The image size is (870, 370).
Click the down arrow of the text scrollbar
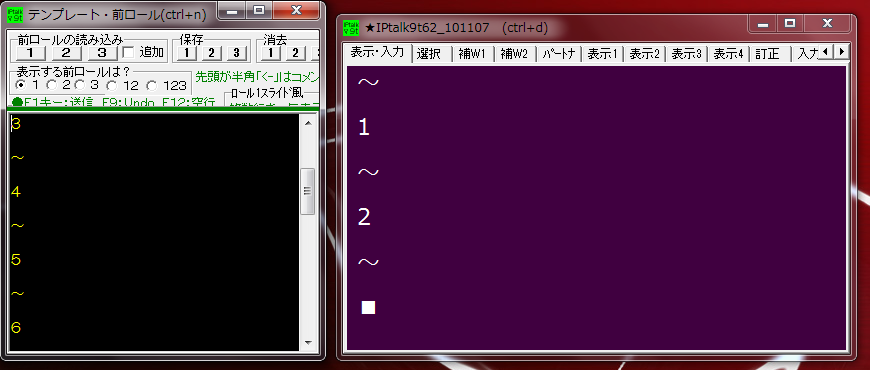tap(308, 343)
